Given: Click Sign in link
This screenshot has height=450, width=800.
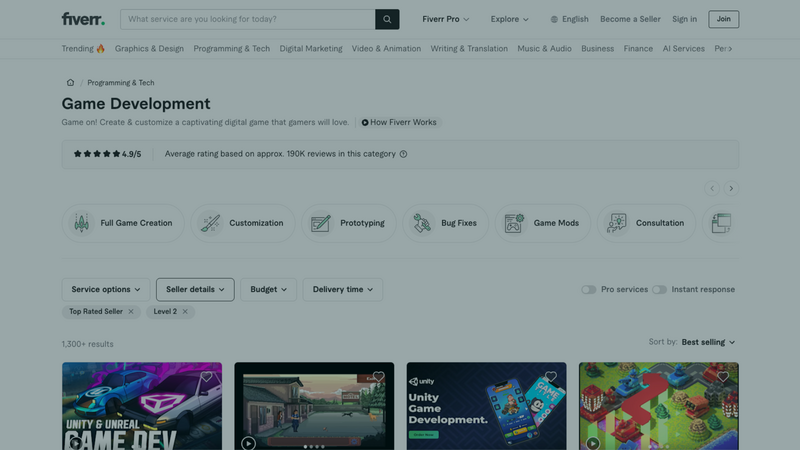Looking at the screenshot, I should coord(684,19).
